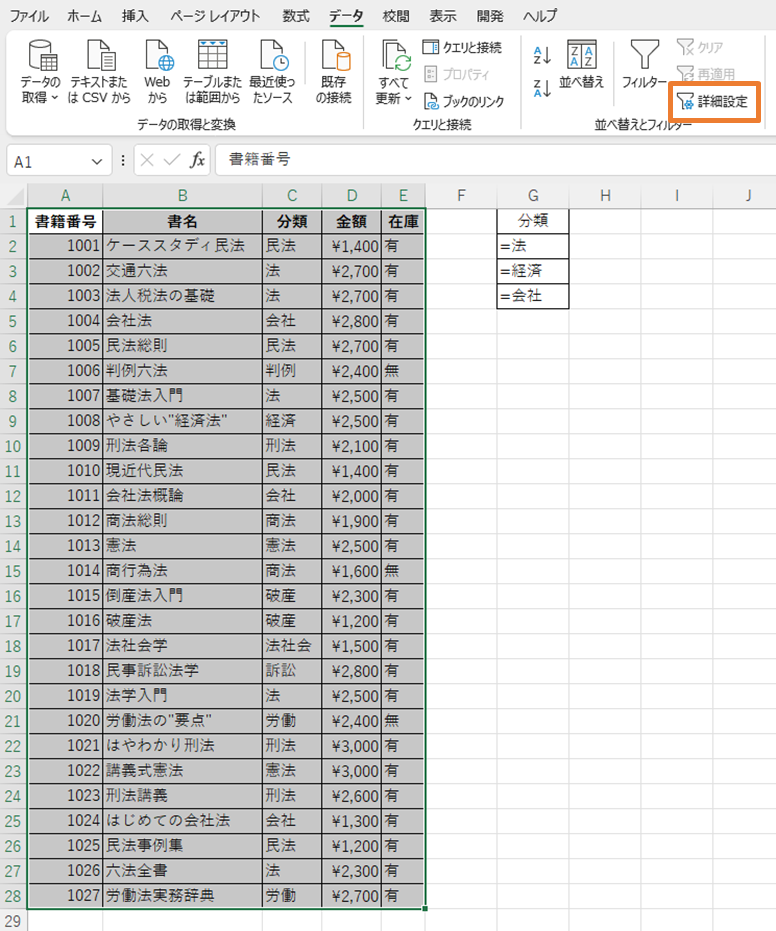776x931 pixels.
Task: Switch to the ページ レイアウト tab
Action: coord(215,16)
